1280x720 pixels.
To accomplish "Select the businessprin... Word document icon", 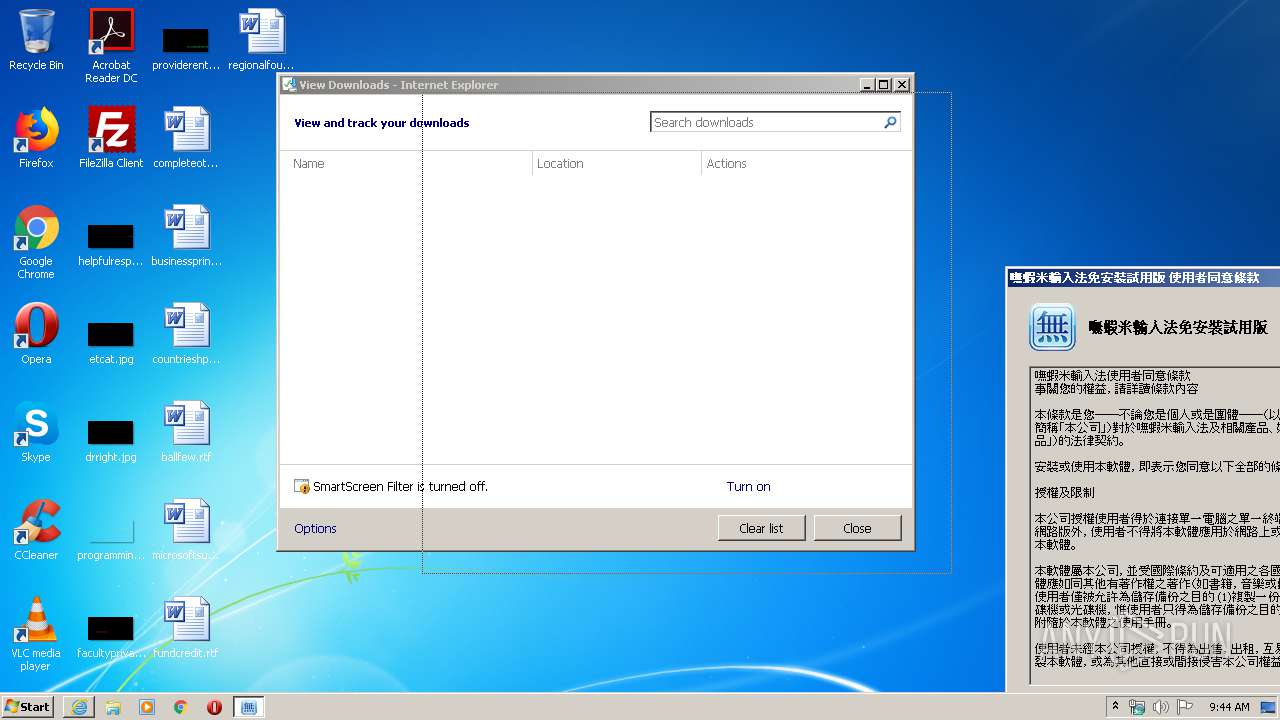I will (186, 236).
